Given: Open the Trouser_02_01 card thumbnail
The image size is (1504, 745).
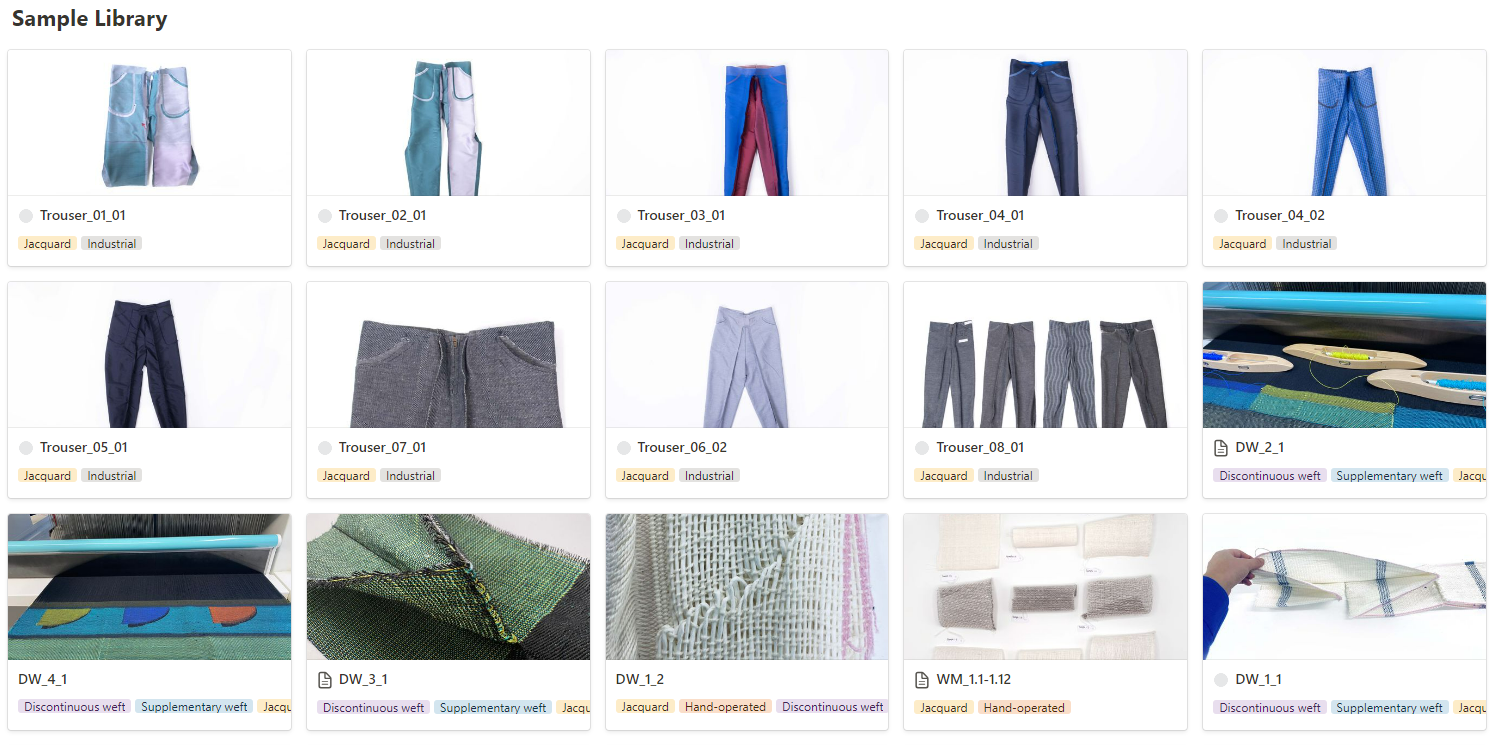Looking at the screenshot, I should pos(448,123).
